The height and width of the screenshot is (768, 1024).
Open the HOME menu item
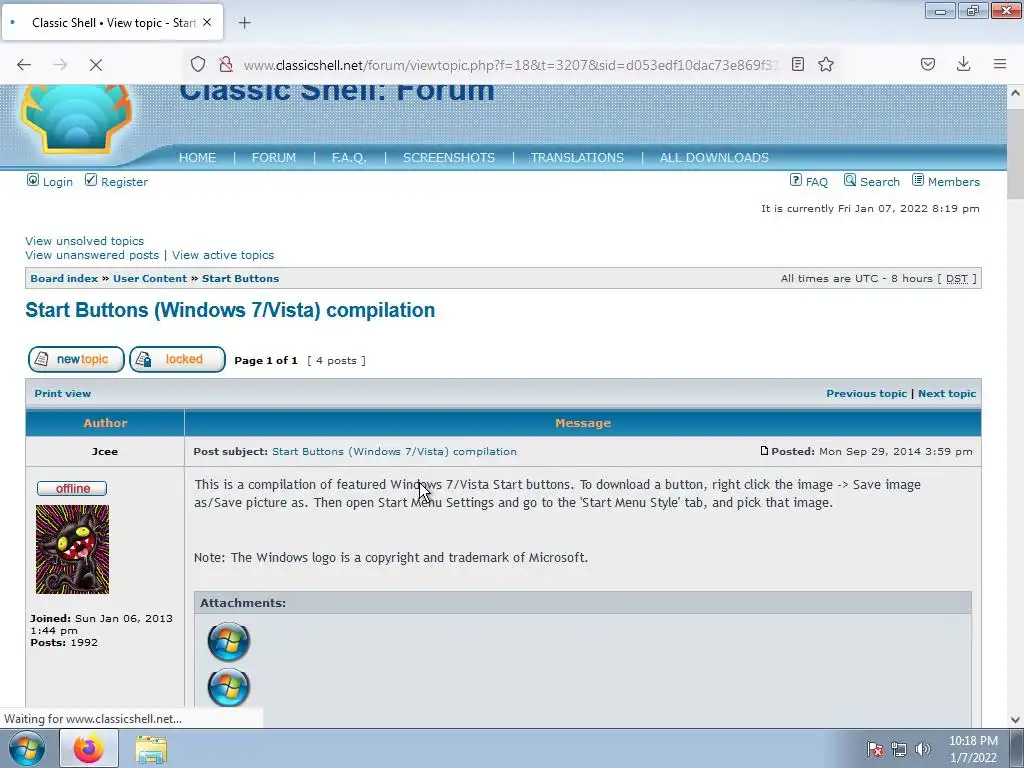(x=197, y=157)
